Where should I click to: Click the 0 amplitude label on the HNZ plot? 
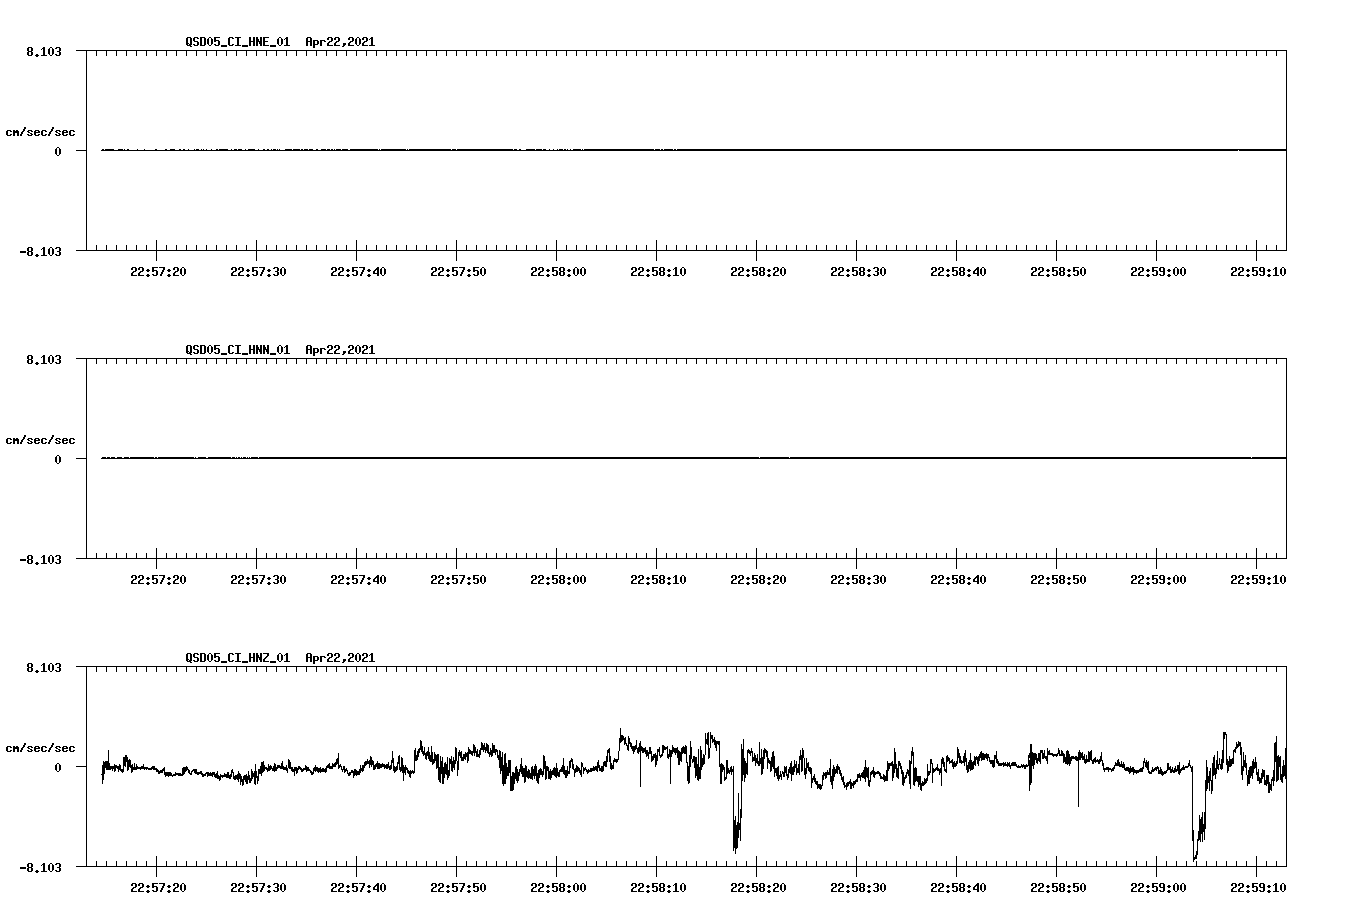(59, 766)
